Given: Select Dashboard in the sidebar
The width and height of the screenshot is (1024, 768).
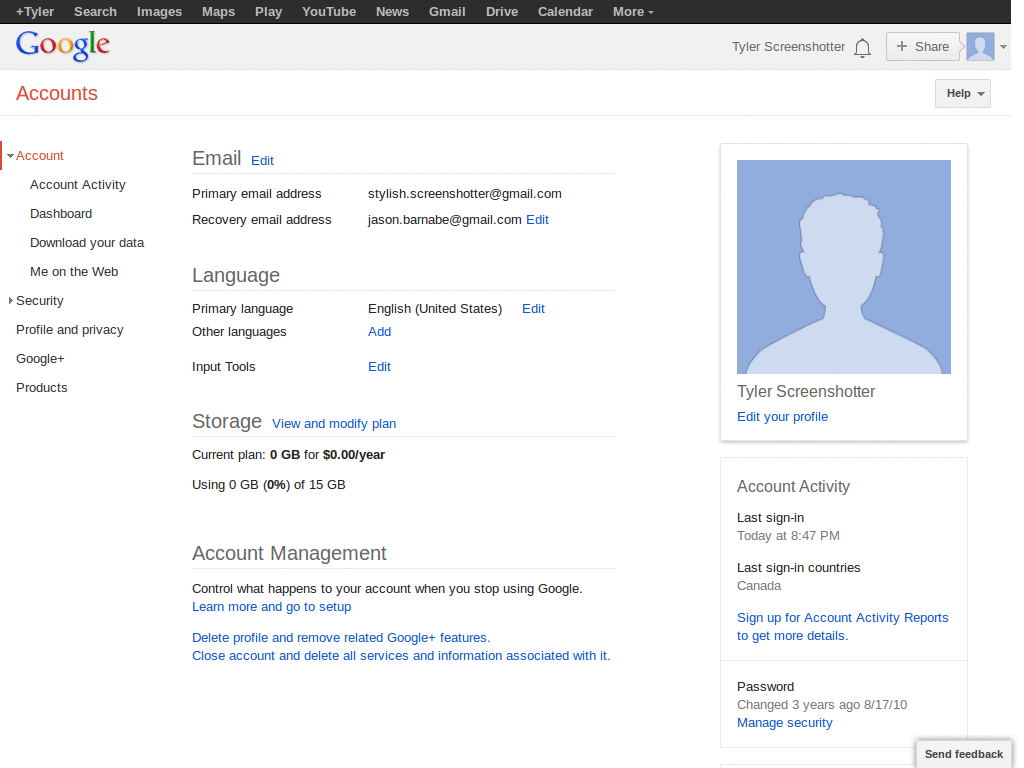Looking at the screenshot, I should click(x=61, y=214).
